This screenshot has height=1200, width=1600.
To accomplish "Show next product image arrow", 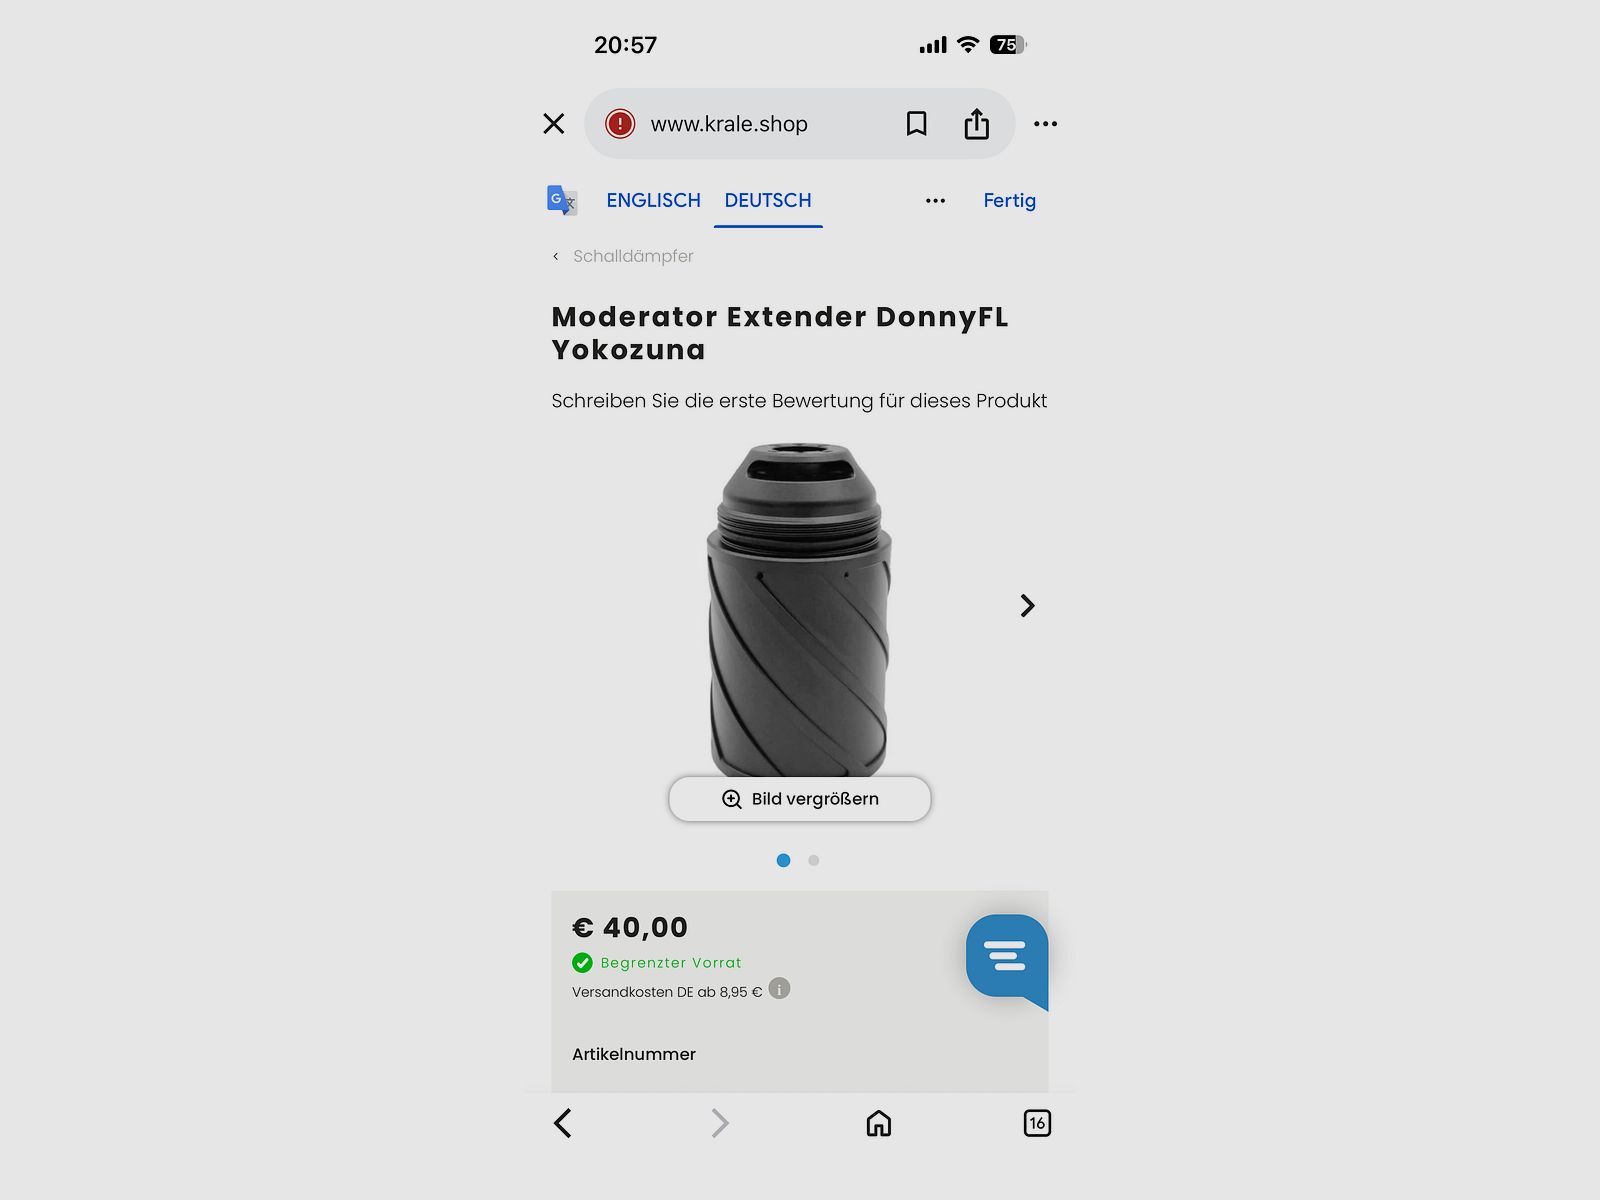I will click(1027, 605).
